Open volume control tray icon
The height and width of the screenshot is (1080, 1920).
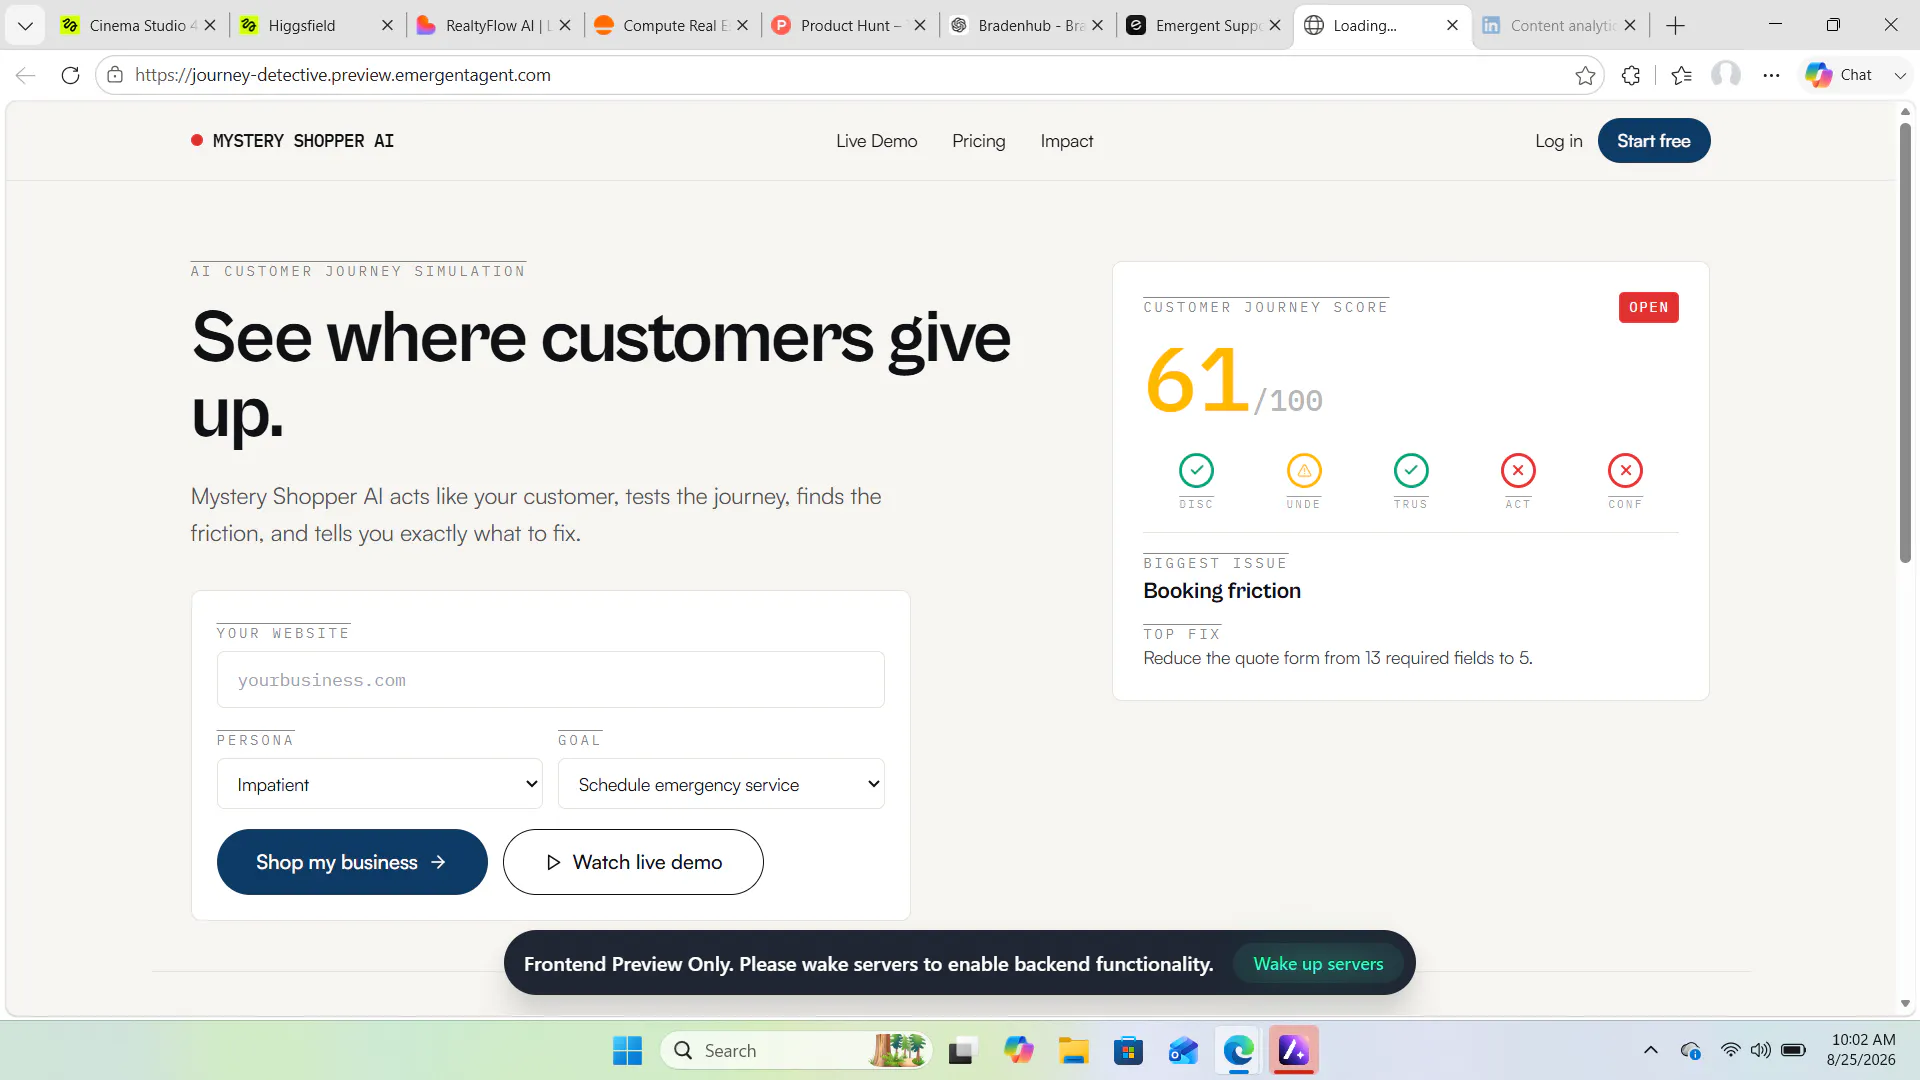(1761, 1050)
